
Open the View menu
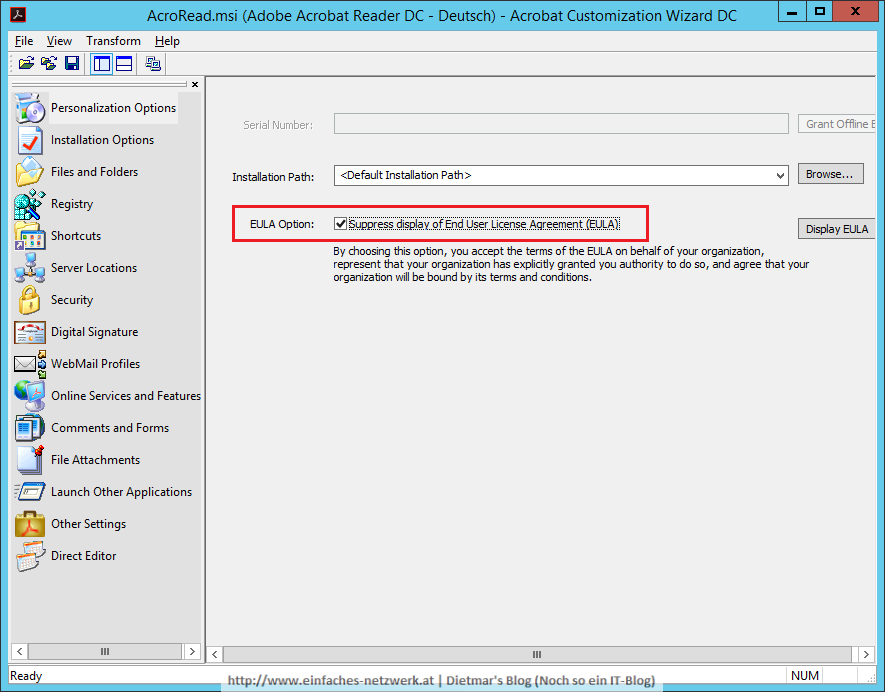coord(59,41)
